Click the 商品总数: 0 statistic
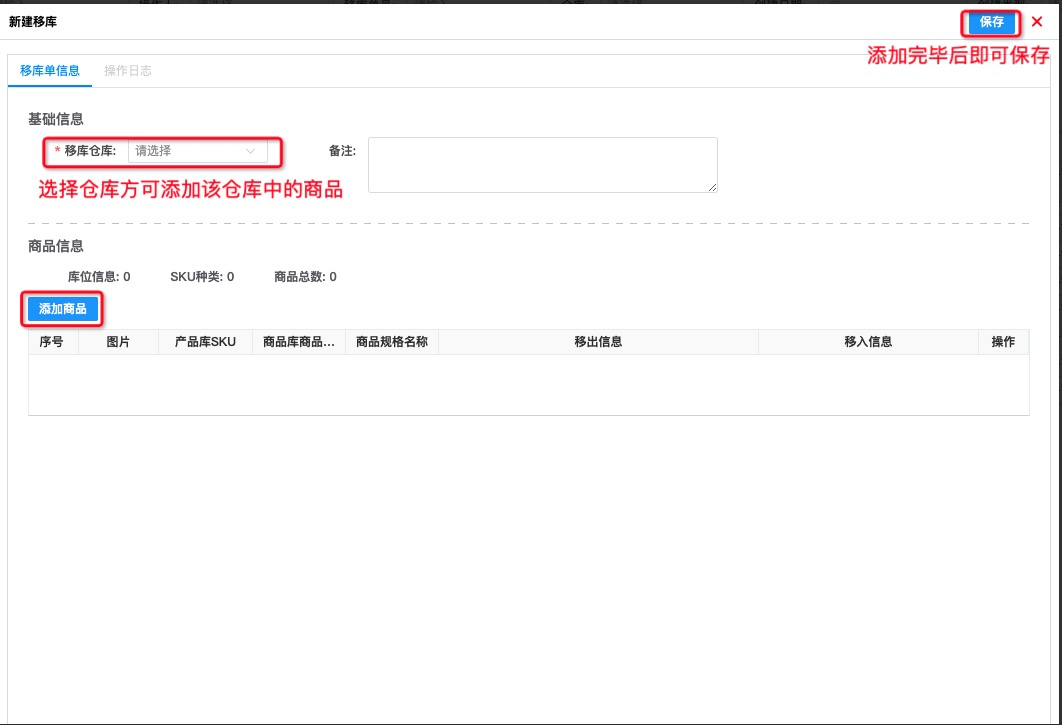The image size is (1062, 725). pos(305,276)
